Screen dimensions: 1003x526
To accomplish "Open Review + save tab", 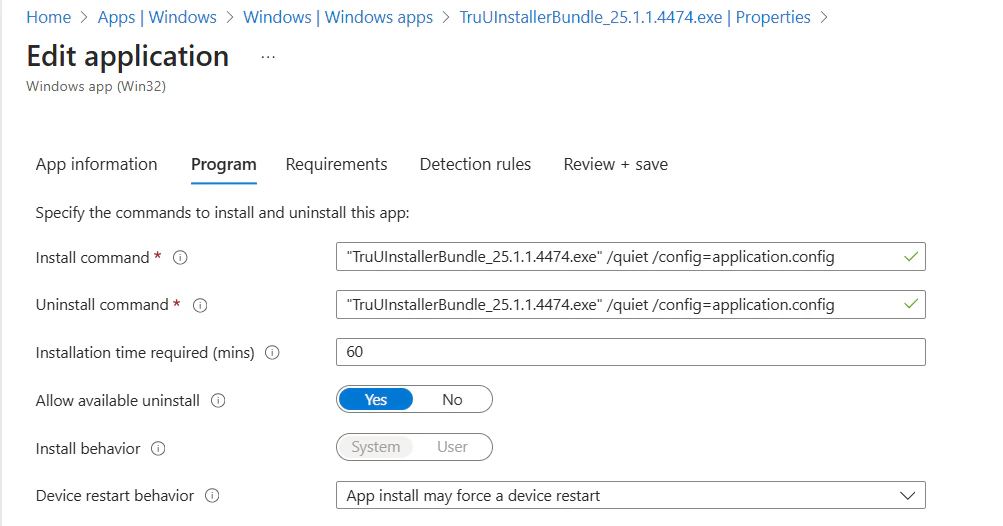I will click(615, 164).
